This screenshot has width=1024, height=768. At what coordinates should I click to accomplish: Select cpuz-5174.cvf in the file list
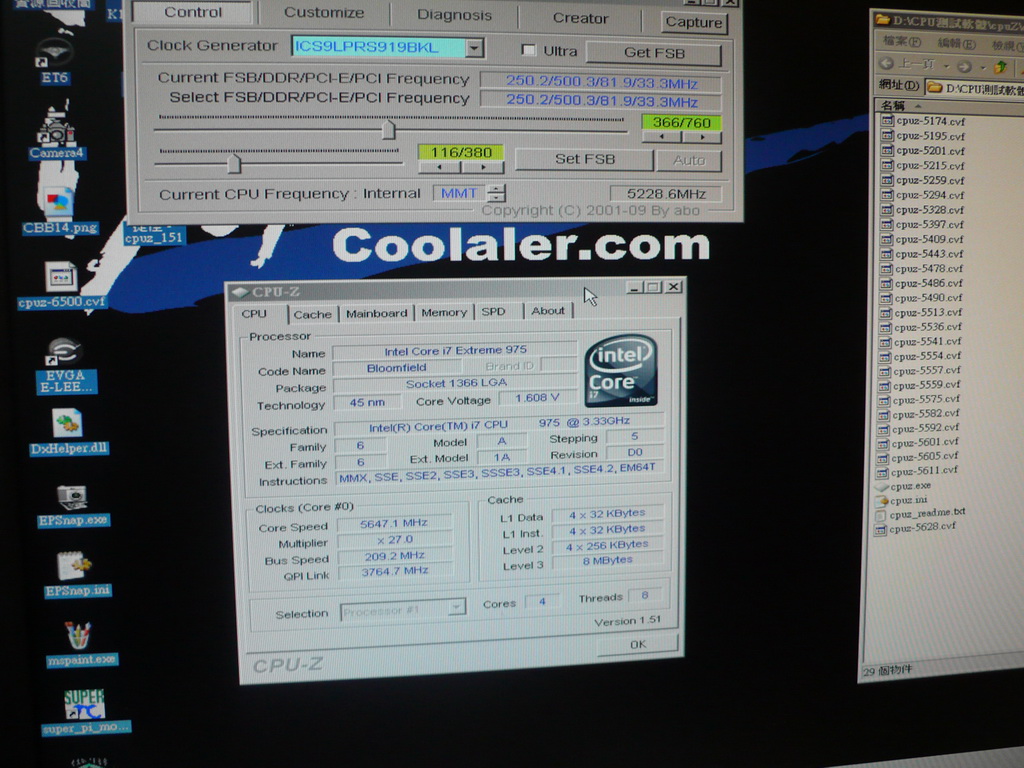[922, 121]
